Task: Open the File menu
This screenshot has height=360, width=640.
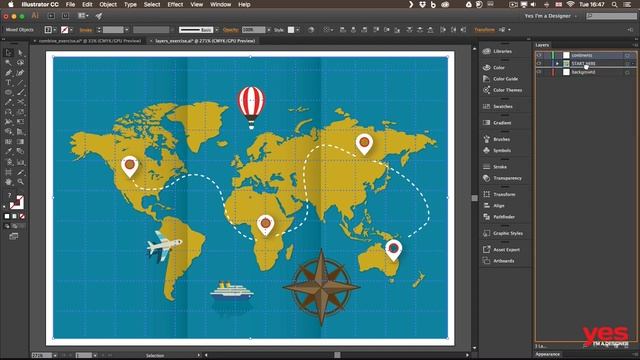Action: click(70, 4)
